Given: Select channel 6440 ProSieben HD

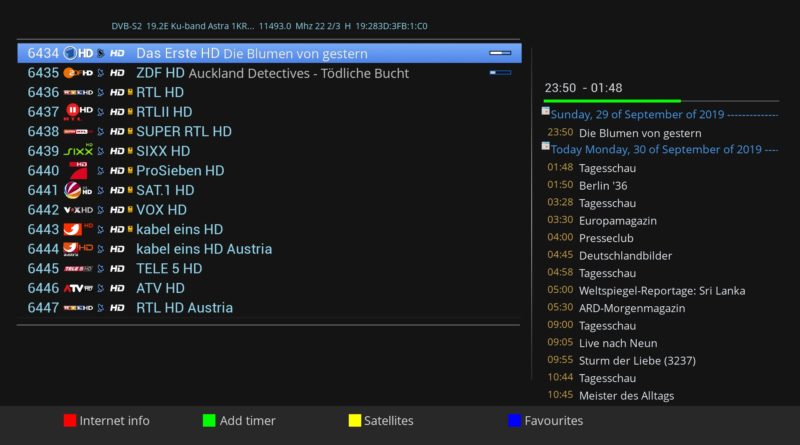Looking at the screenshot, I should pyautogui.click(x=180, y=171).
